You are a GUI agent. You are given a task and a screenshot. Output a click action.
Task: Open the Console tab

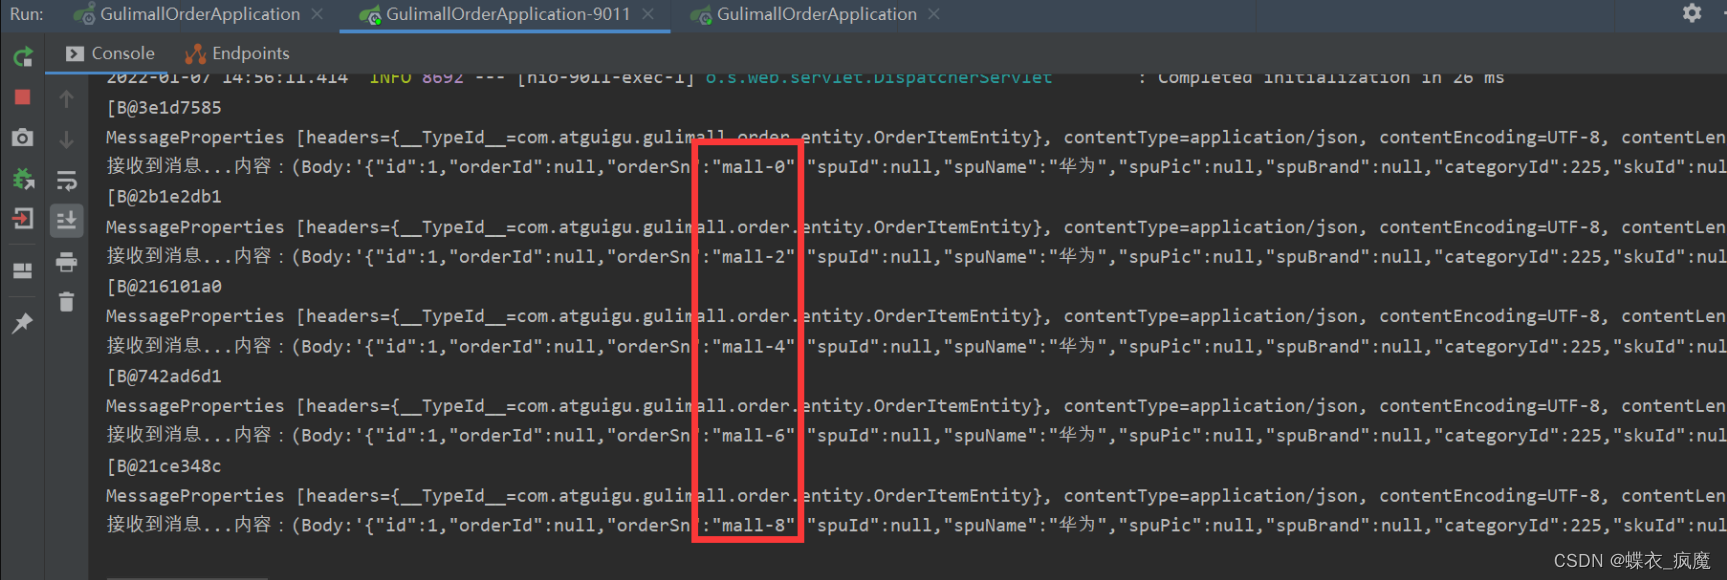111,53
